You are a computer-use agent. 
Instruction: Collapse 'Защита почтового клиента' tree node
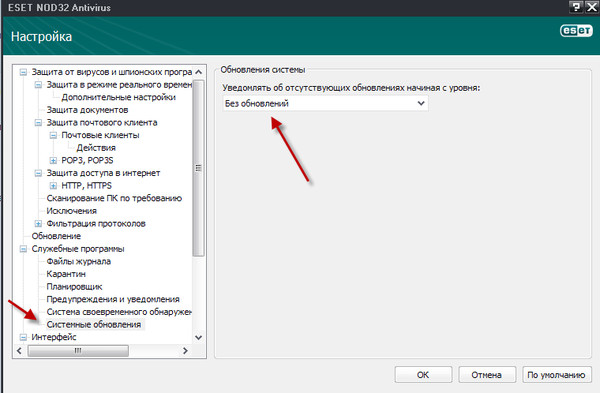(38, 122)
